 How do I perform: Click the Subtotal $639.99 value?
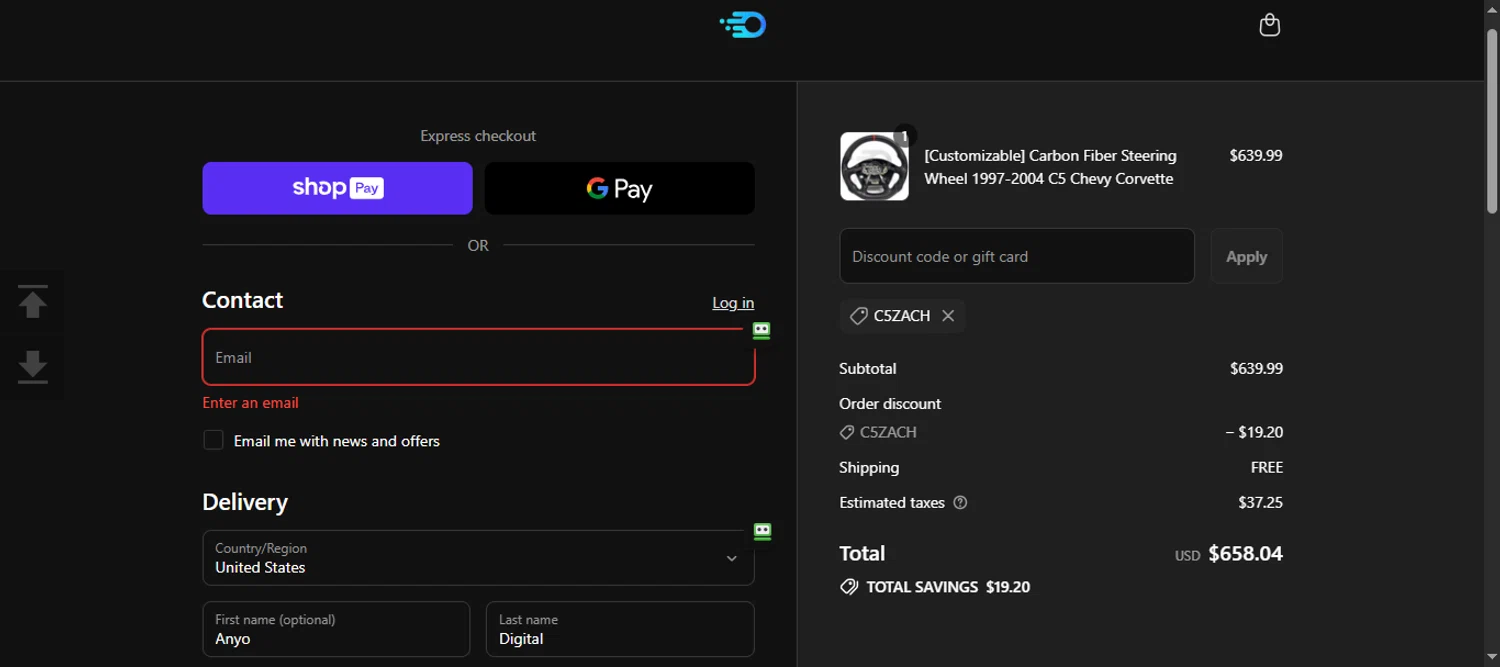pyautogui.click(x=1256, y=369)
